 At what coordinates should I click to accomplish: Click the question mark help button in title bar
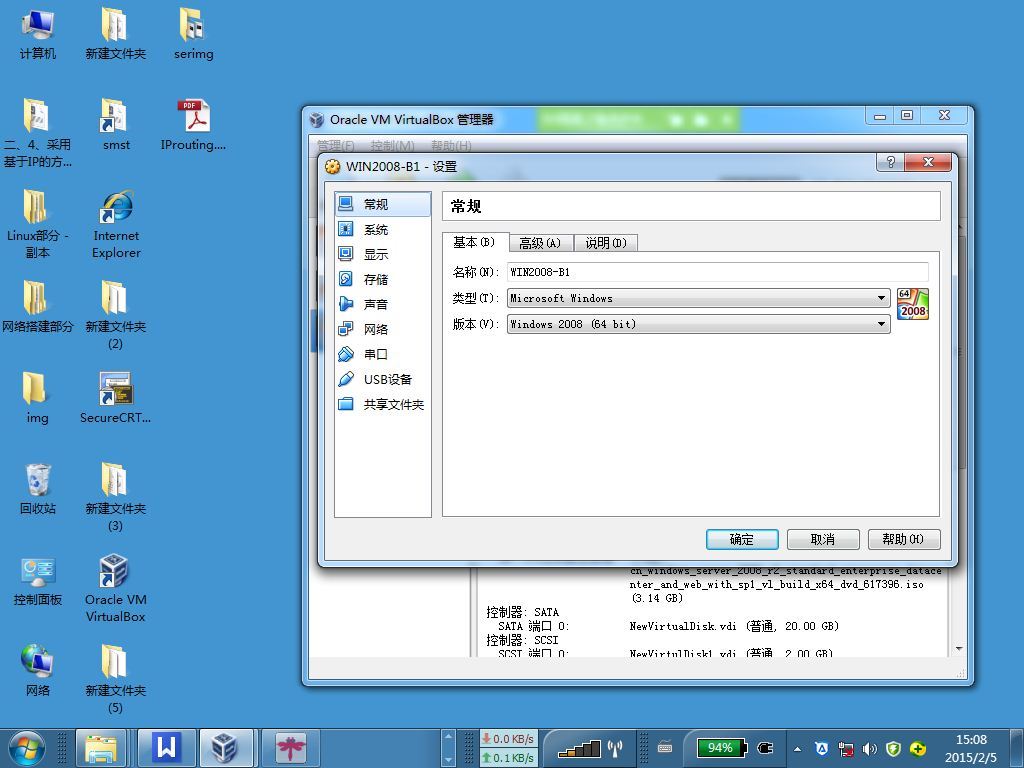point(890,163)
